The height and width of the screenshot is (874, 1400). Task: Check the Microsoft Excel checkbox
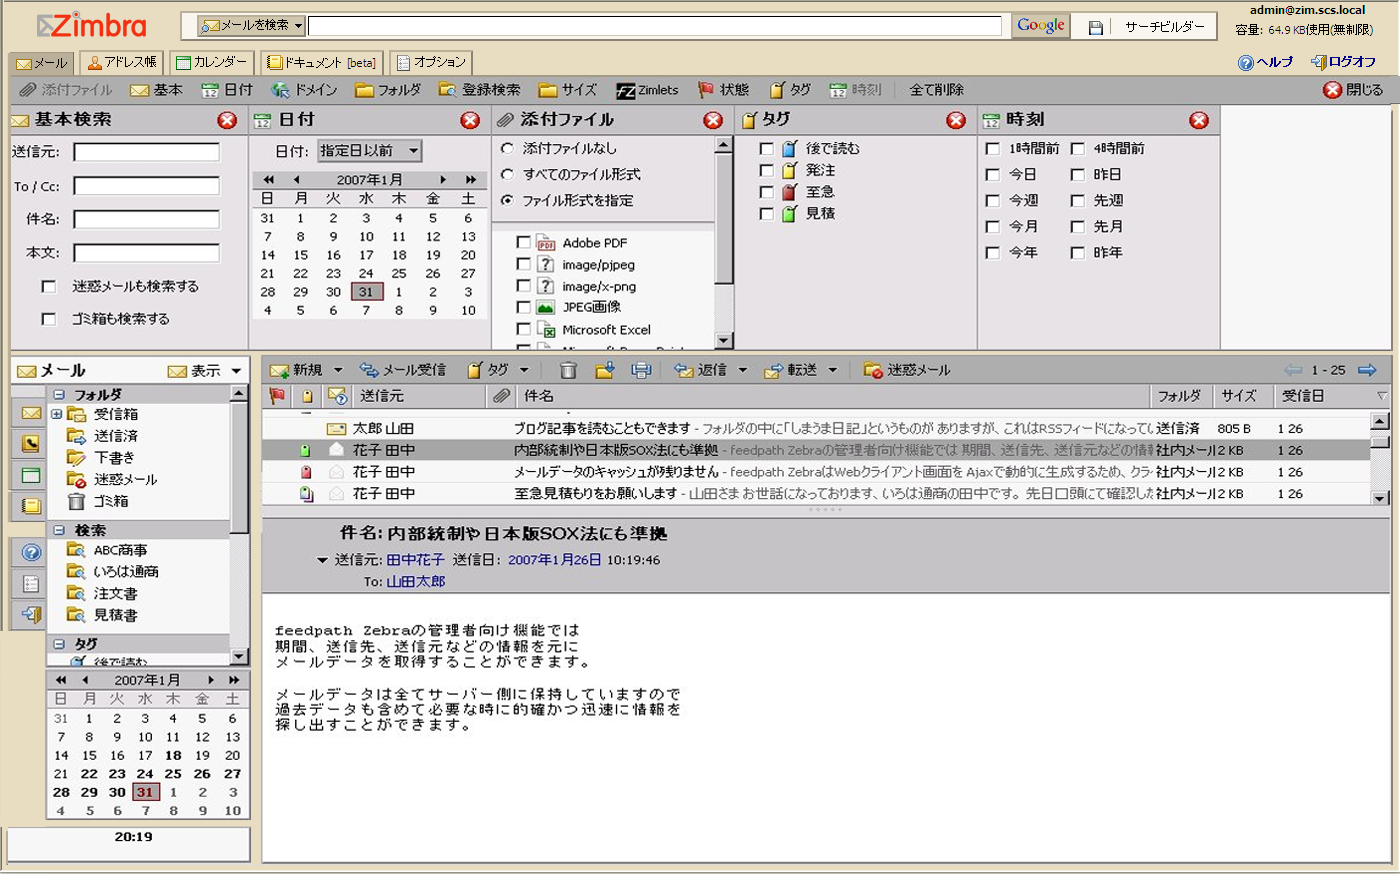coord(523,329)
